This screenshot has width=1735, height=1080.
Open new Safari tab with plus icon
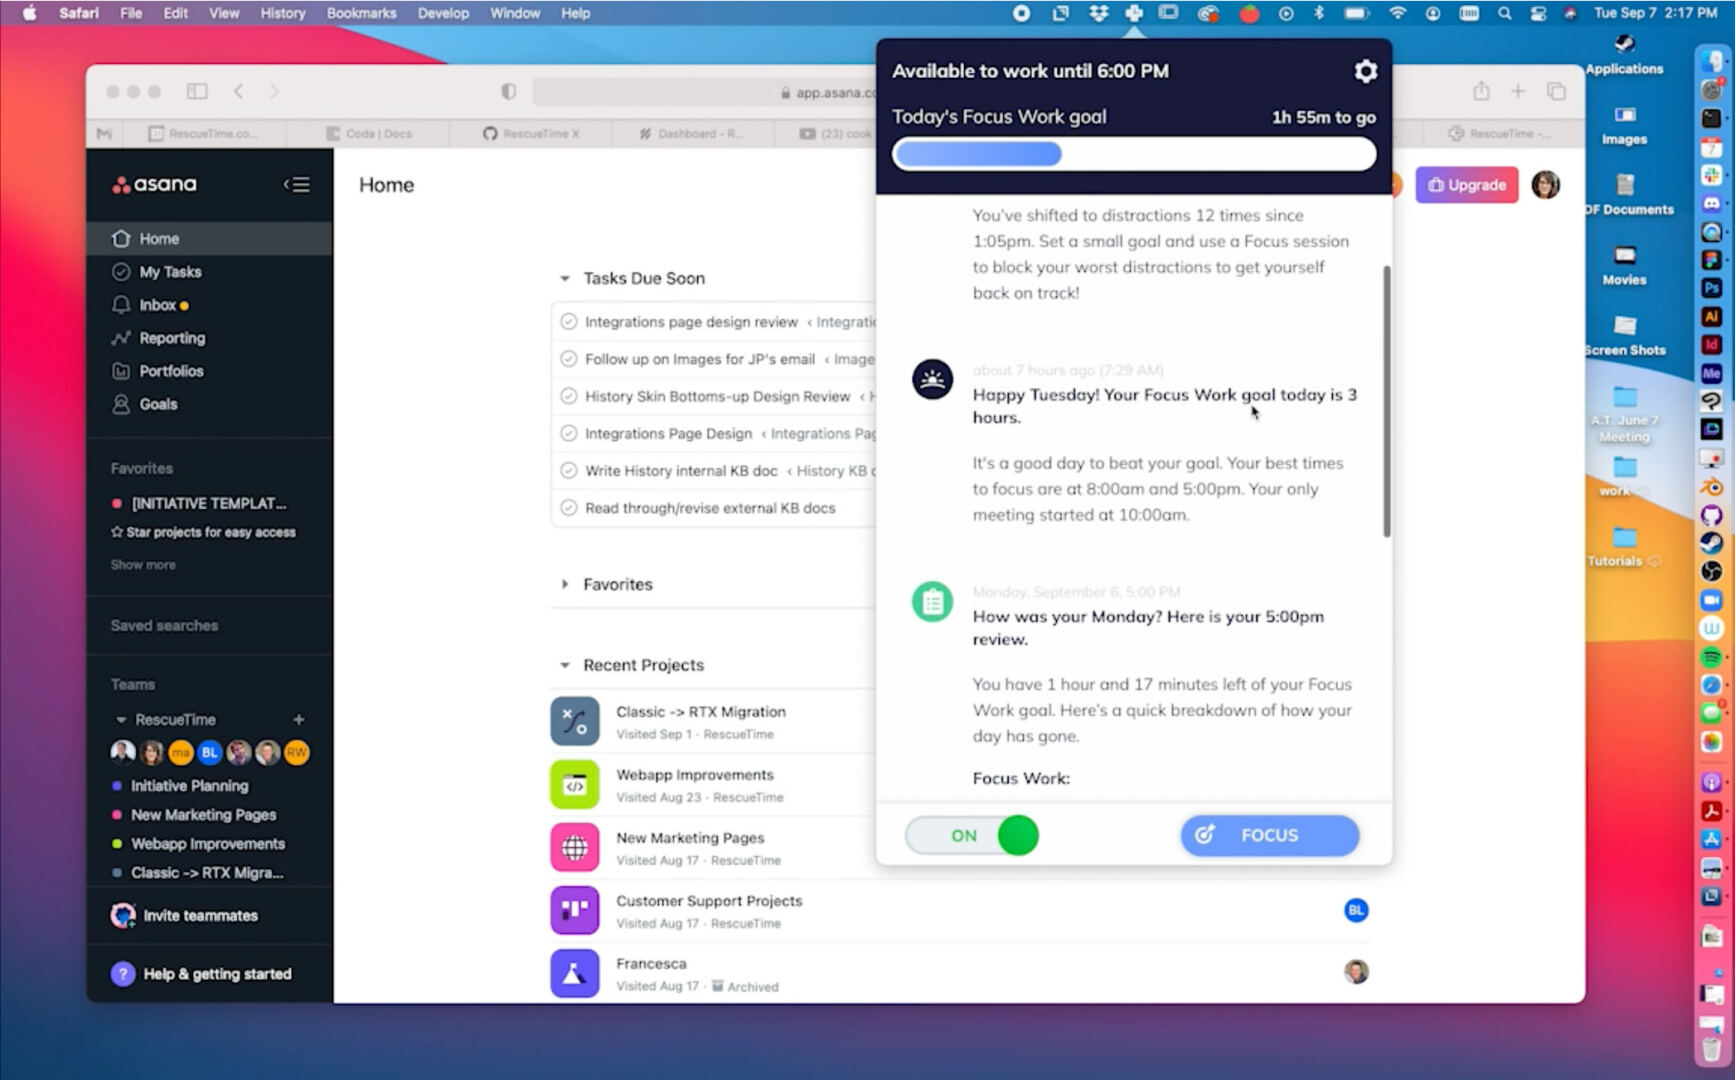1518,91
